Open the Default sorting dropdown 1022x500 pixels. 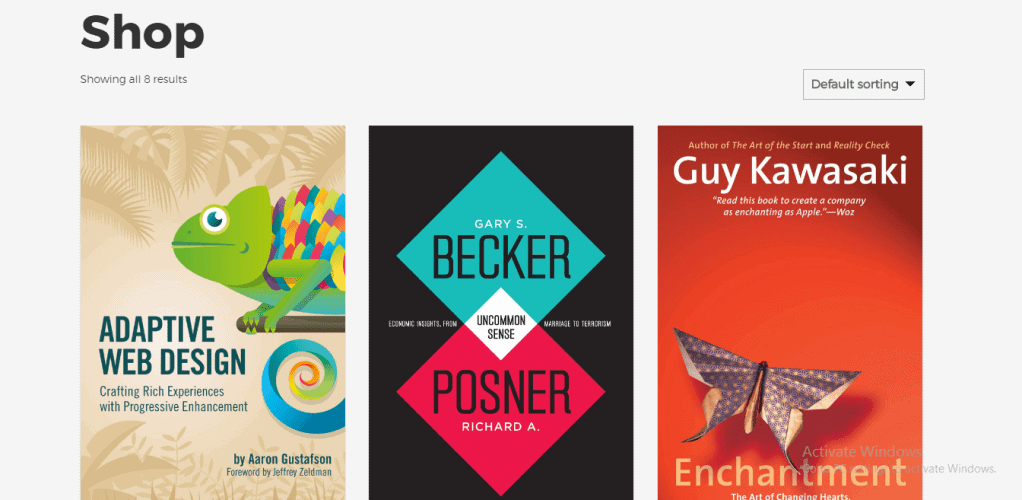863,84
